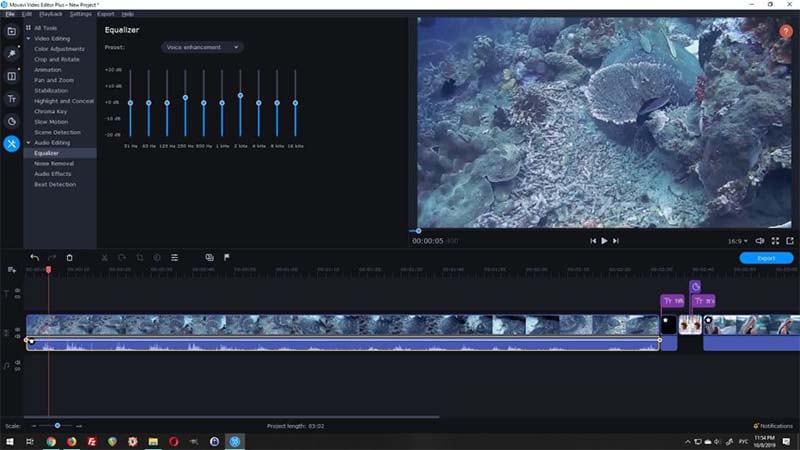This screenshot has height=450, width=800.
Task: Mute the audio track on the timeline
Action: click(x=17, y=368)
